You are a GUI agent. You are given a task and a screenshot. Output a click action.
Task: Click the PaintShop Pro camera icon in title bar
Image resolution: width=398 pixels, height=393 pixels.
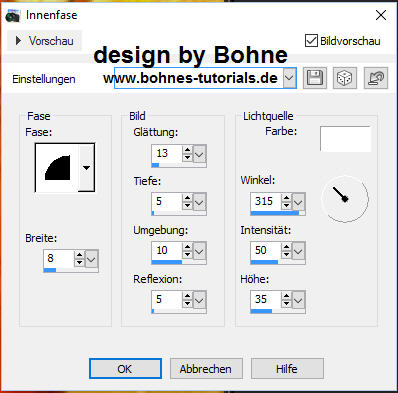click(13, 15)
